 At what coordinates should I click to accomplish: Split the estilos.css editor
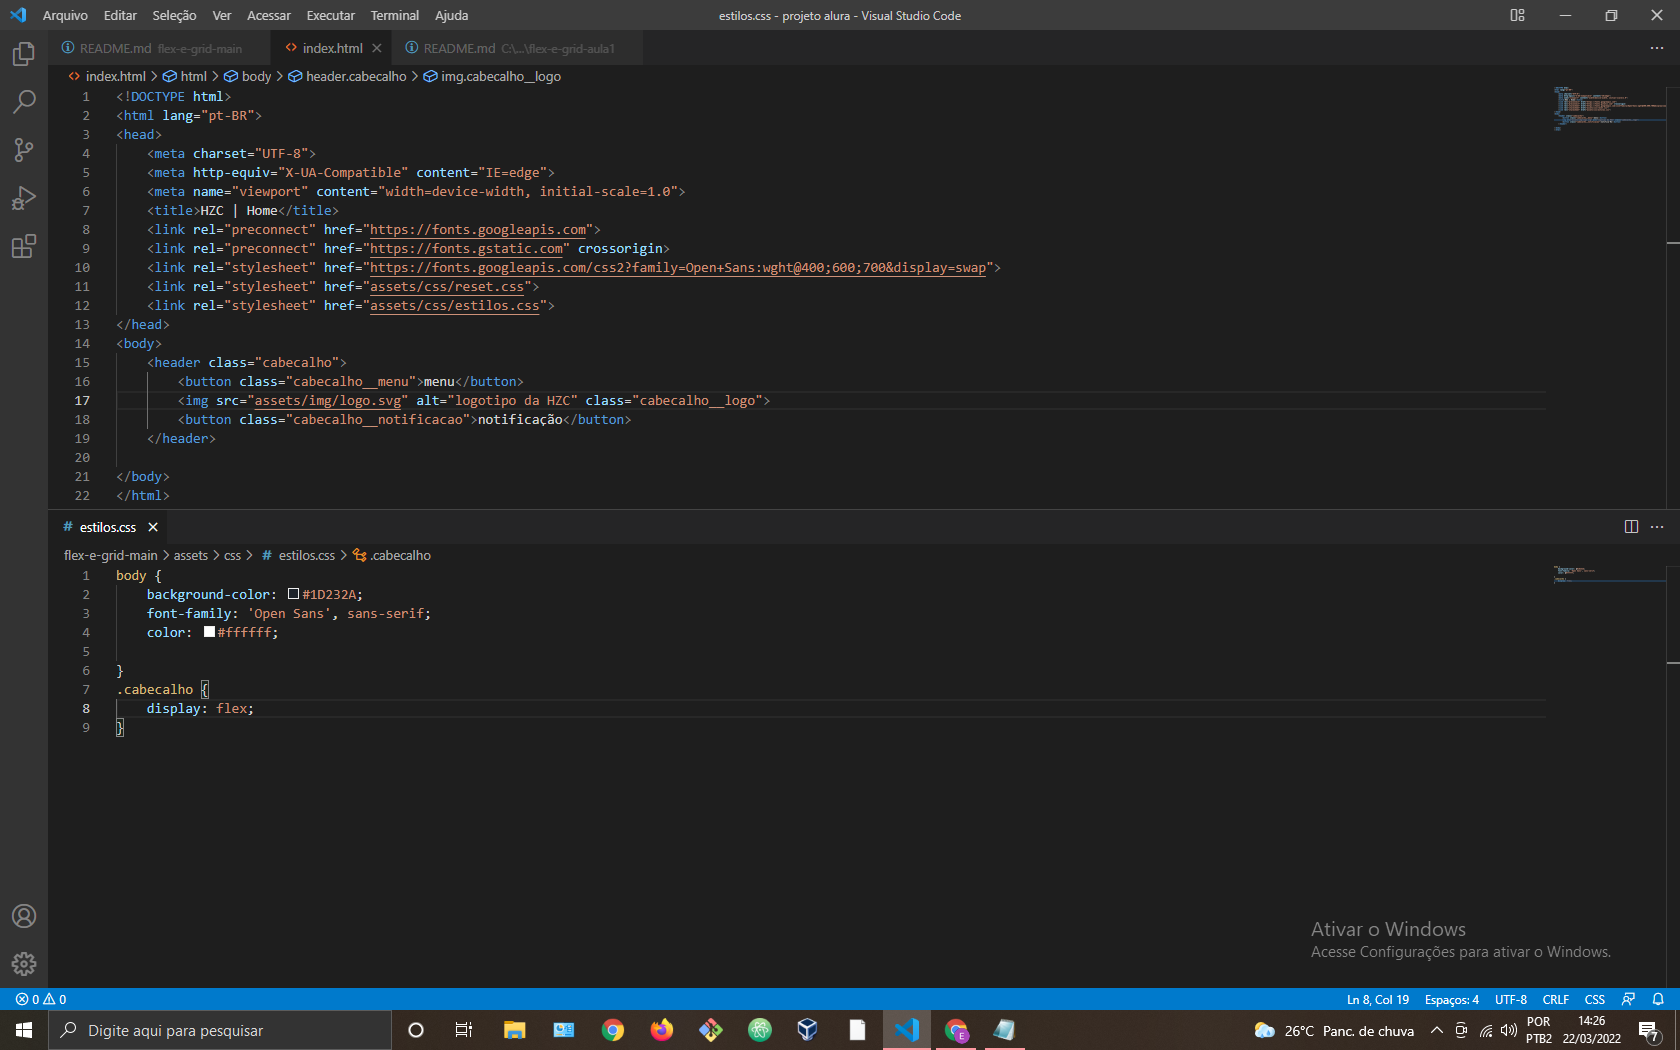point(1631,527)
